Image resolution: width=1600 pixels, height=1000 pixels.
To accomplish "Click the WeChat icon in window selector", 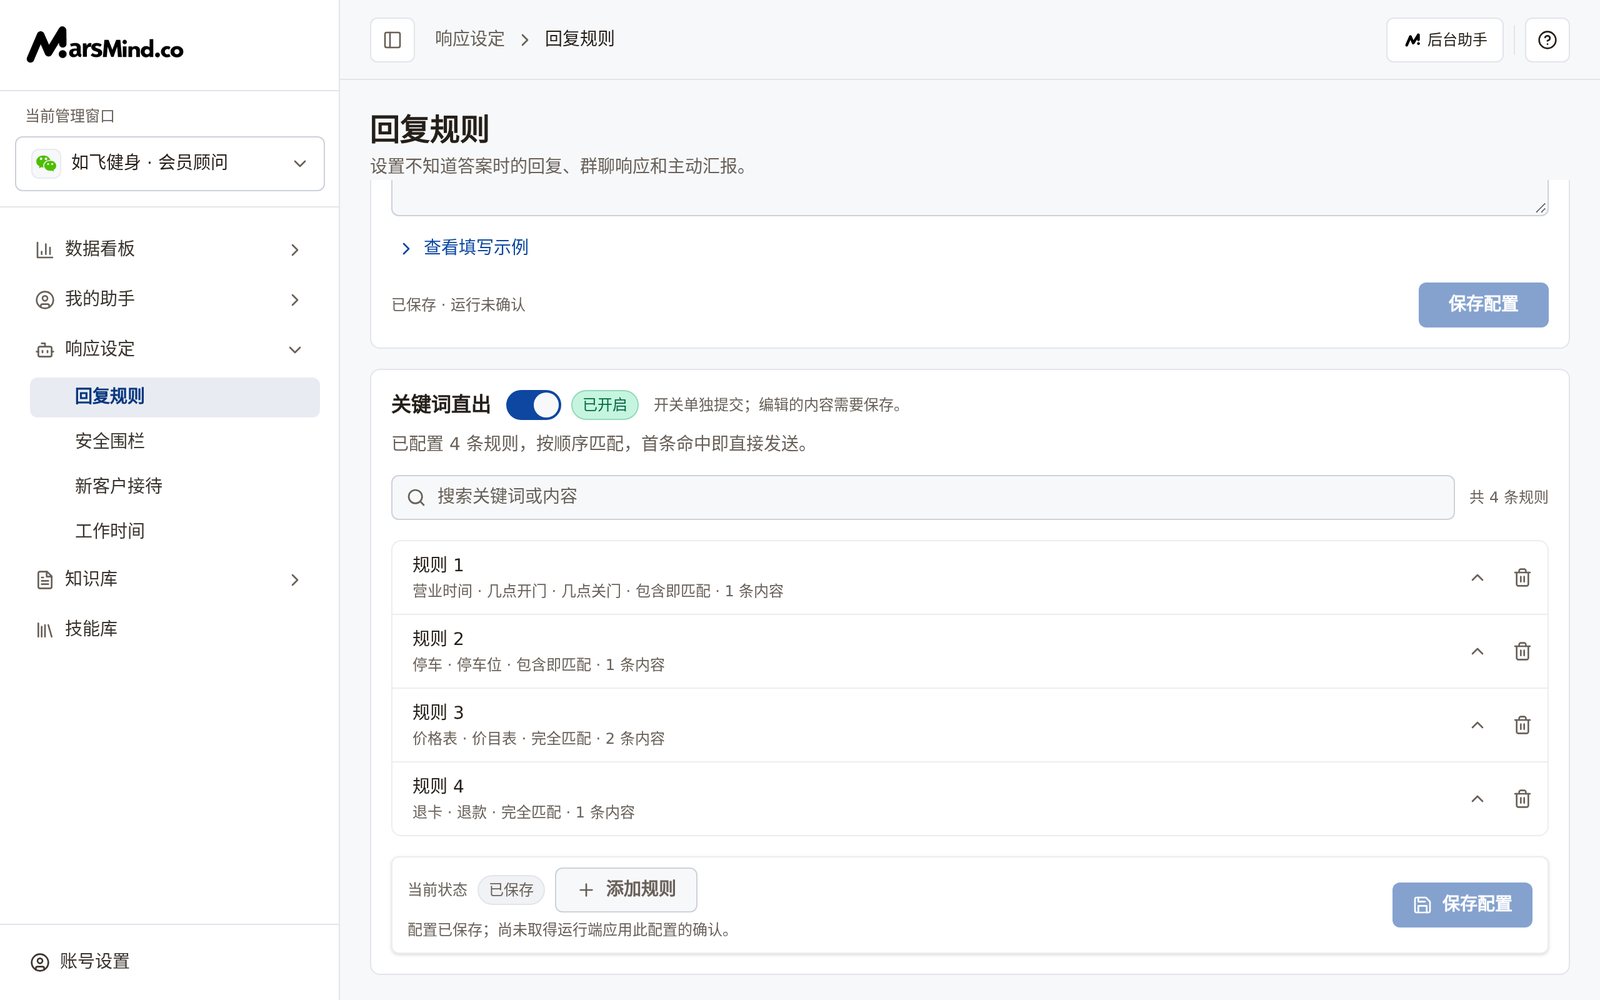I will point(46,163).
